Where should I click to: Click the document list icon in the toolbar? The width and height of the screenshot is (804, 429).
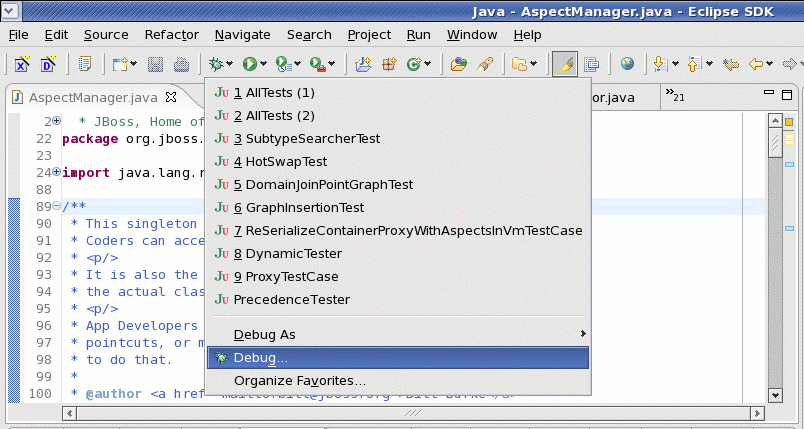point(85,65)
